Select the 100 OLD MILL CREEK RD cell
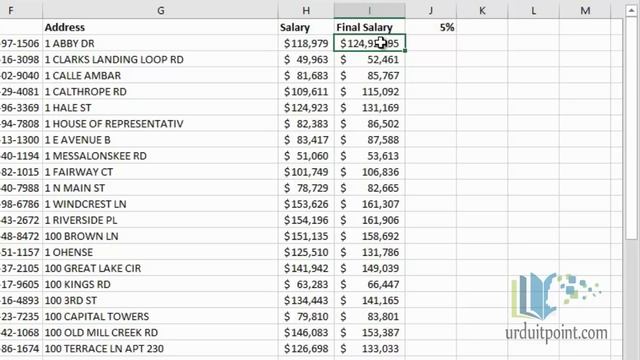The height and width of the screenshot is (360, 640). coord(160,332)
